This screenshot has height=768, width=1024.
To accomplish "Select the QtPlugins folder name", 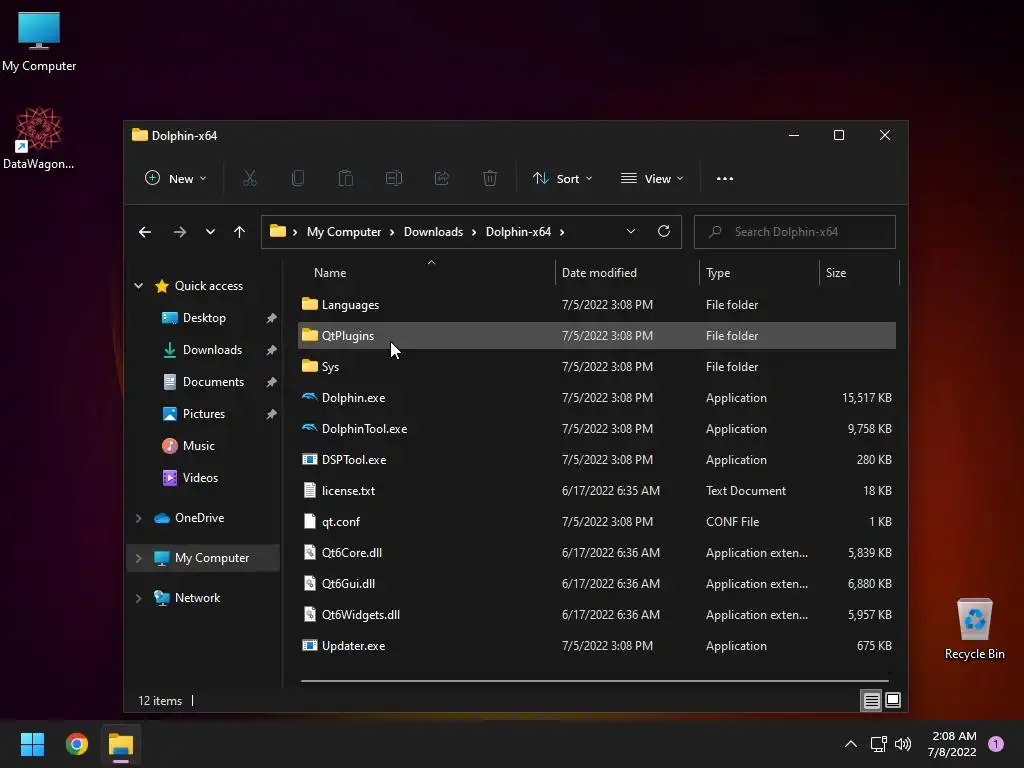I will (348, 336).
